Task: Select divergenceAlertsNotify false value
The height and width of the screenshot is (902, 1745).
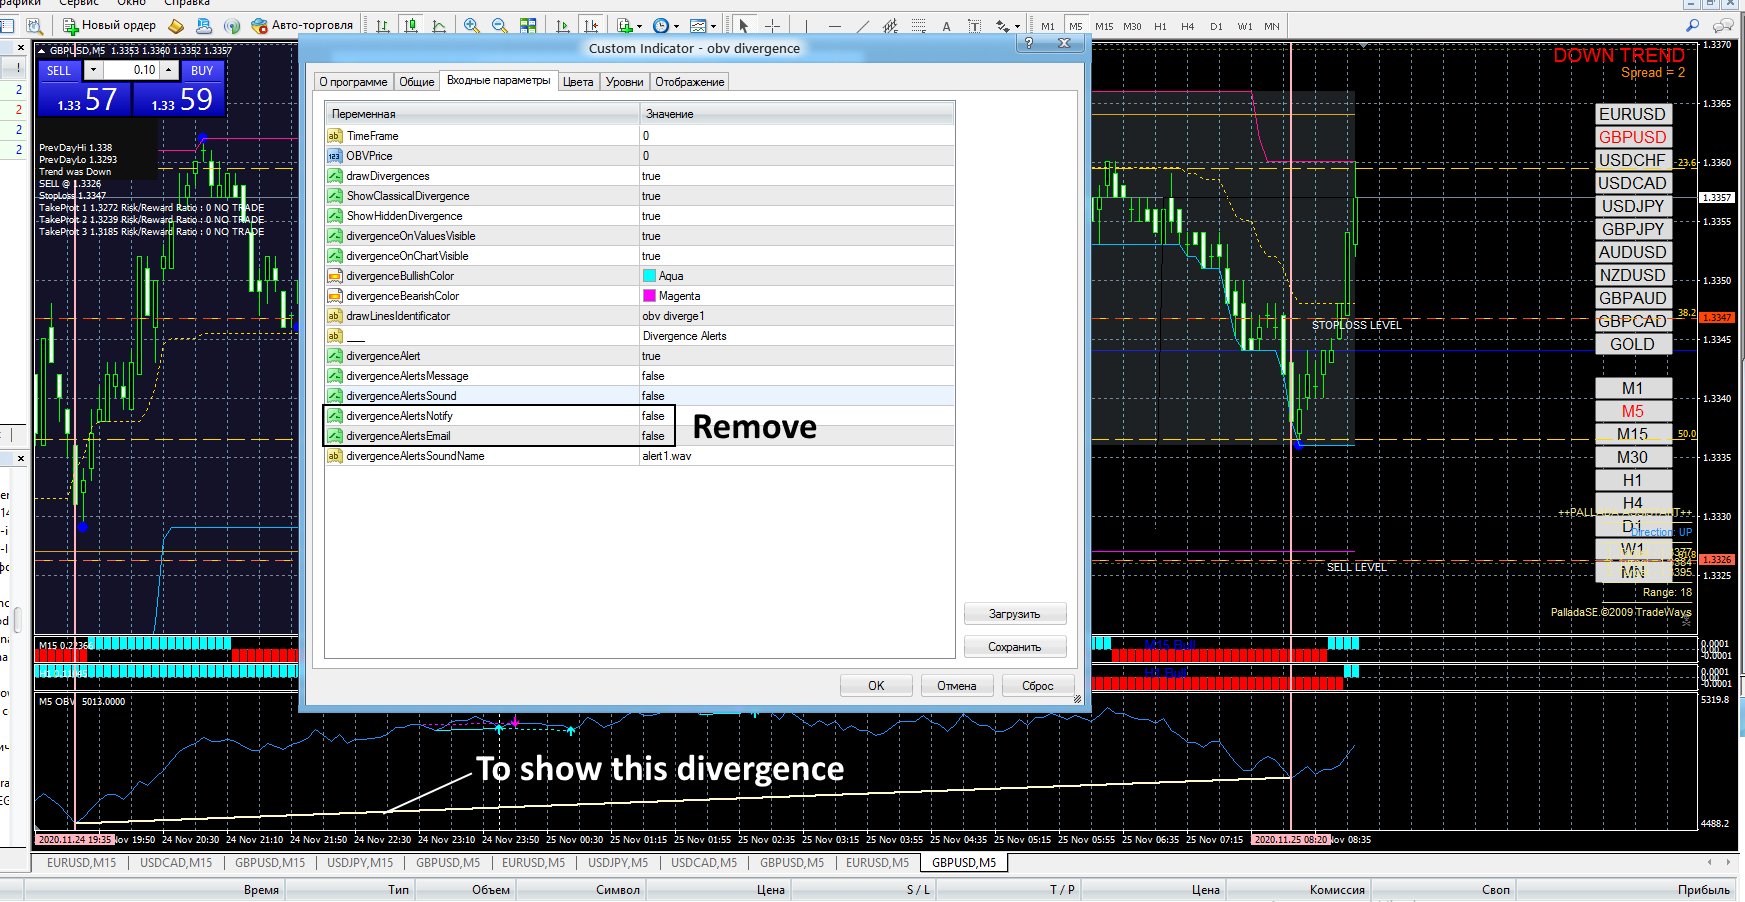Action: pyautogui.click(x=653, y=416)
